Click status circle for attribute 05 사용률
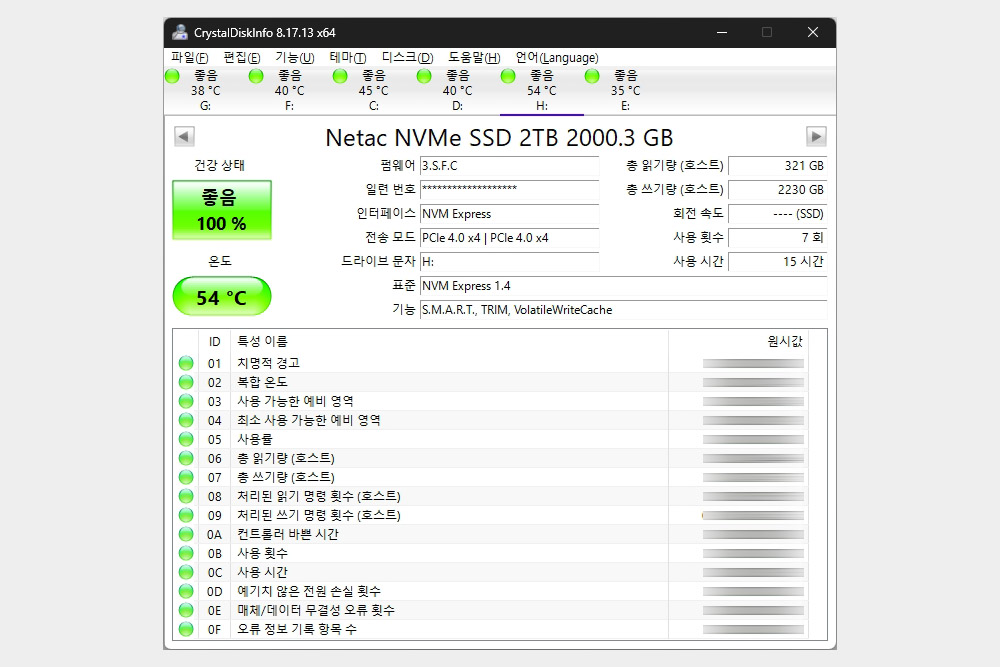The image size is (1000, 667). [186, 439]
